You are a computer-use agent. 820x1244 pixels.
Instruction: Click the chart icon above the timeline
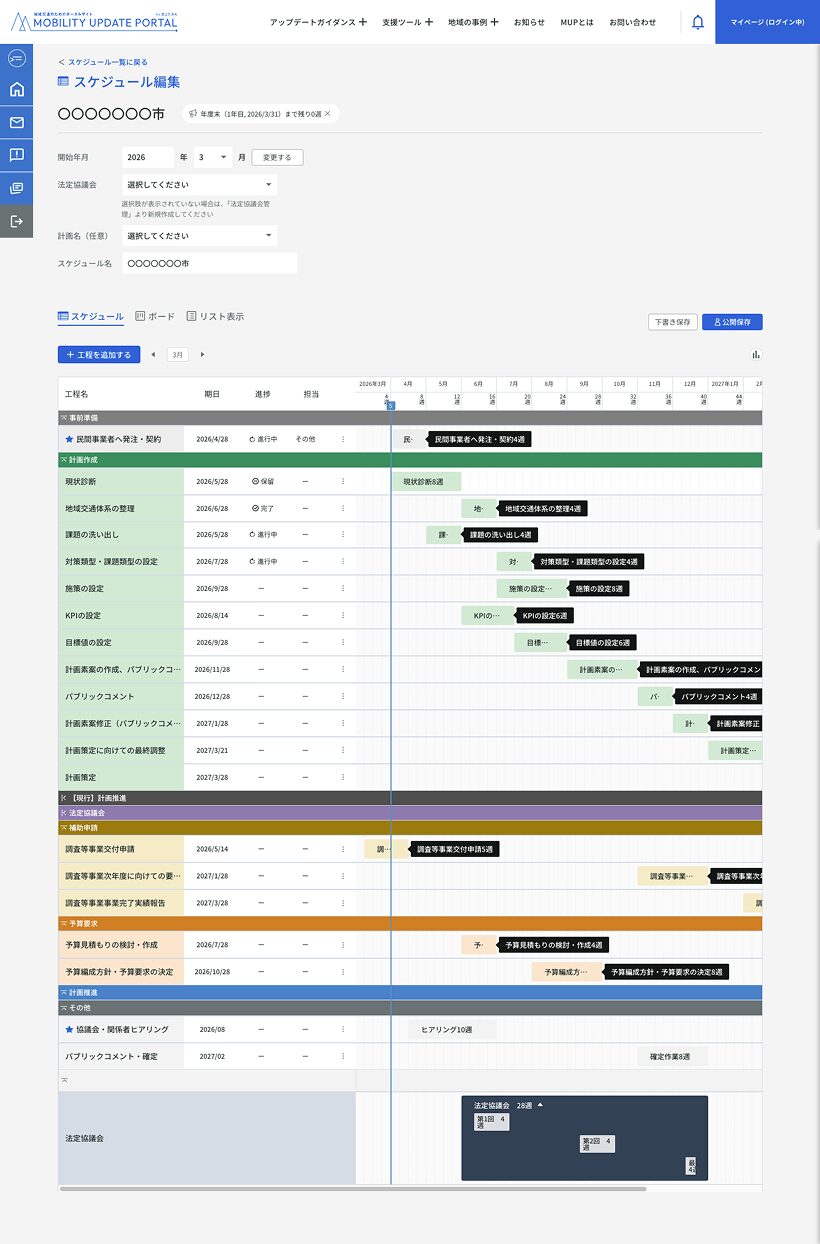tap(755, 354)
